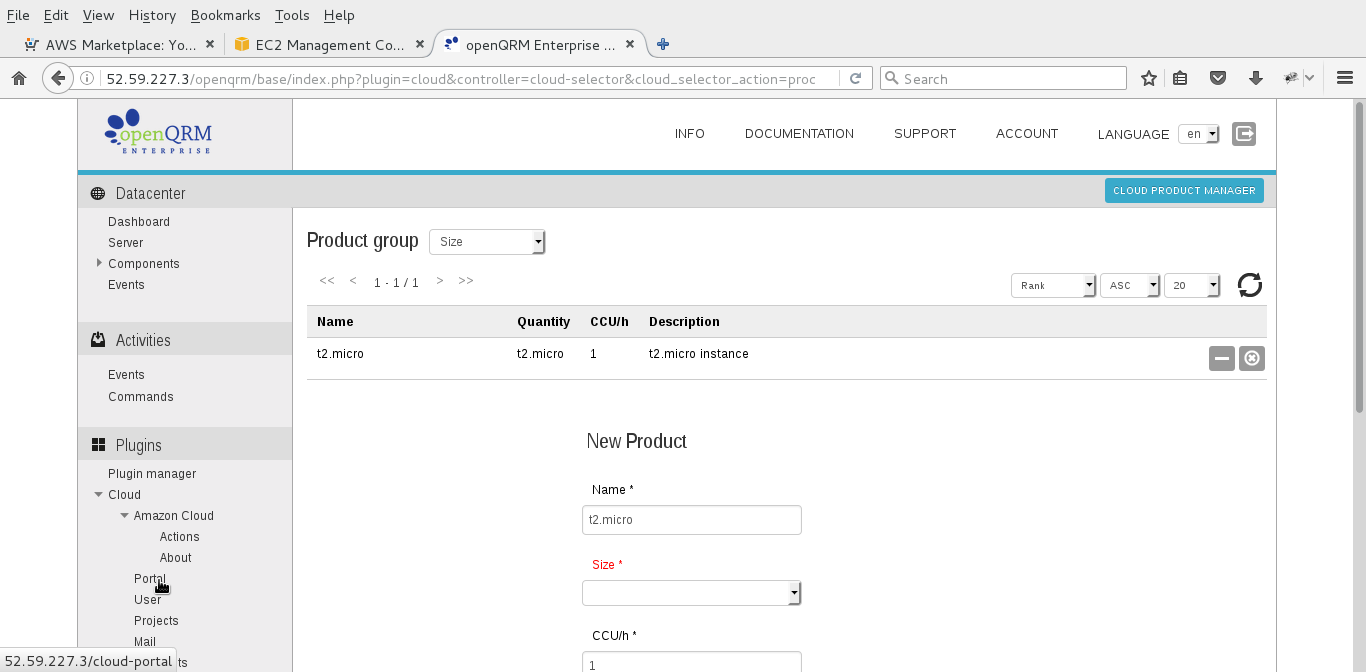The height and width of the screenshot is (672, 1366).
Task: Go to next page of products
Action: [x=440, y=281]
